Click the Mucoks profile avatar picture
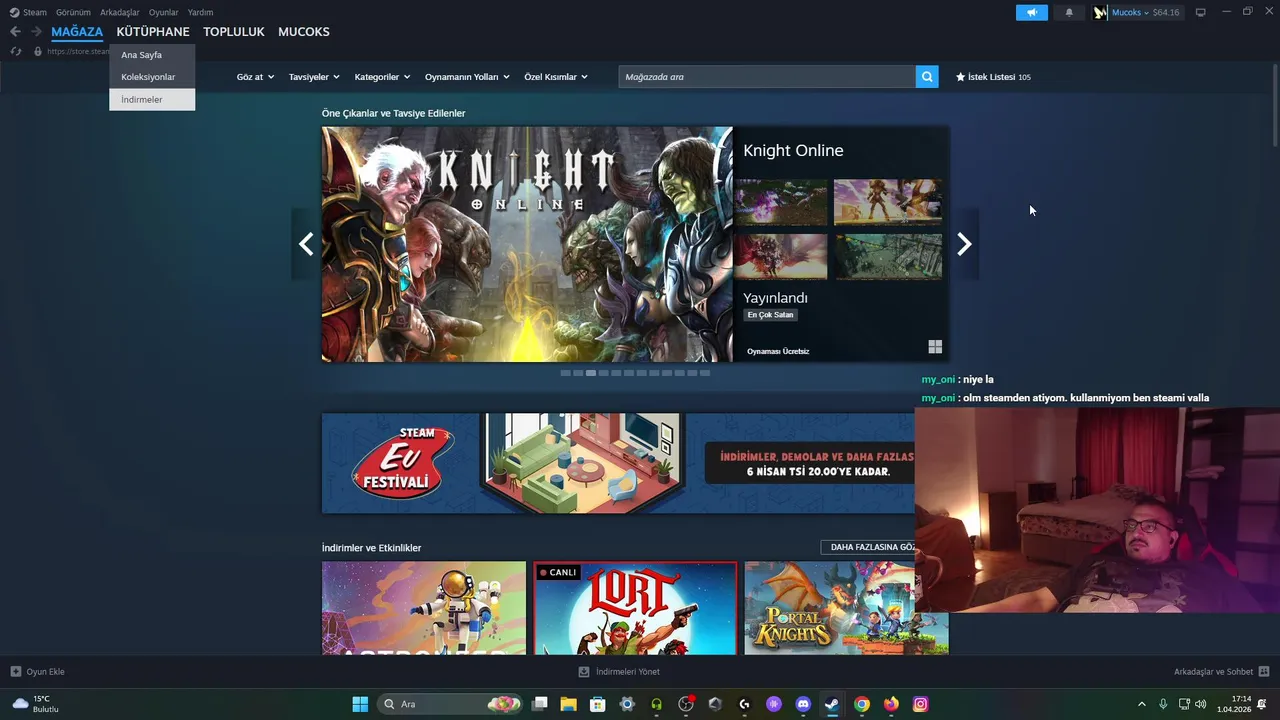Image resolution: width=1280 pixels, height=720 pixels. pos(1100,12)
